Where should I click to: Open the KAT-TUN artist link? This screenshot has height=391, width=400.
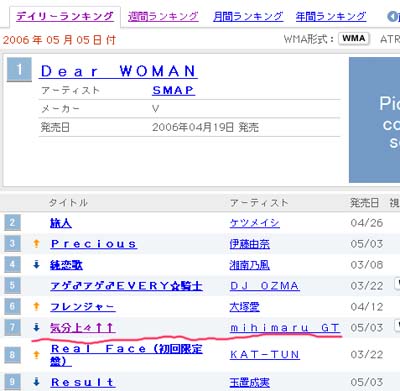(x=265, y=355)
